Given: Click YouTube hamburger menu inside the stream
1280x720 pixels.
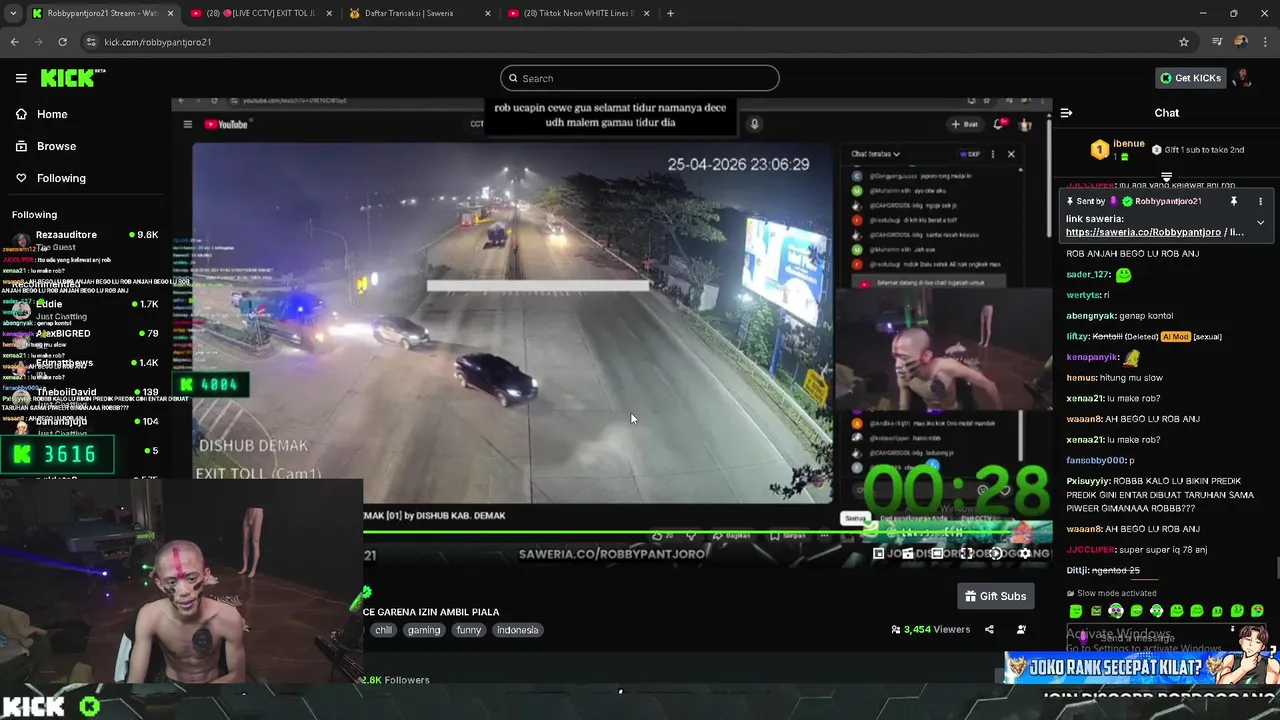Looking at the screenshot, I should click(x=187, y=124).
